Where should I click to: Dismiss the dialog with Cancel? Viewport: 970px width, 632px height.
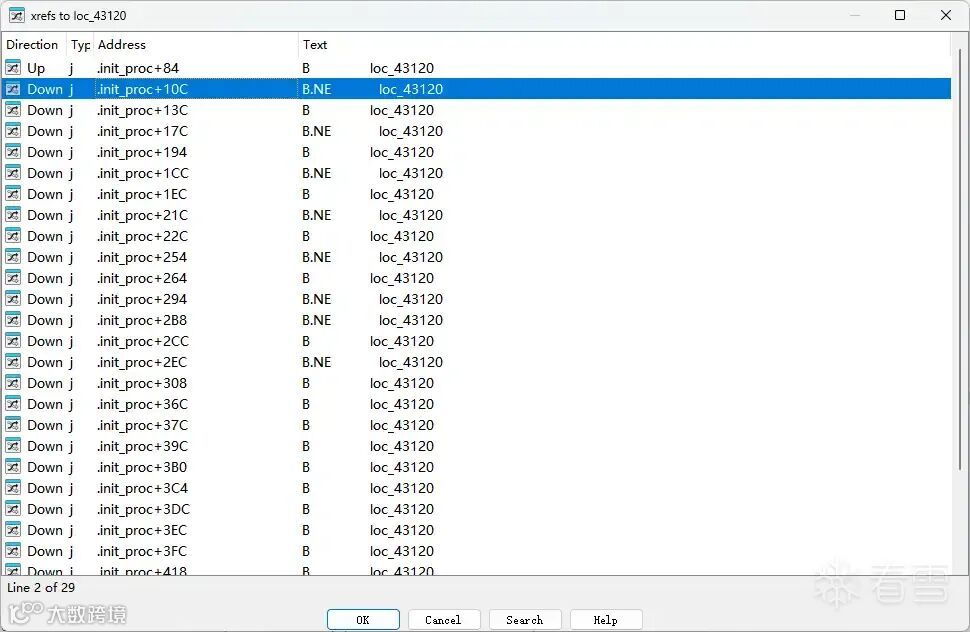(x=444, y=620)
